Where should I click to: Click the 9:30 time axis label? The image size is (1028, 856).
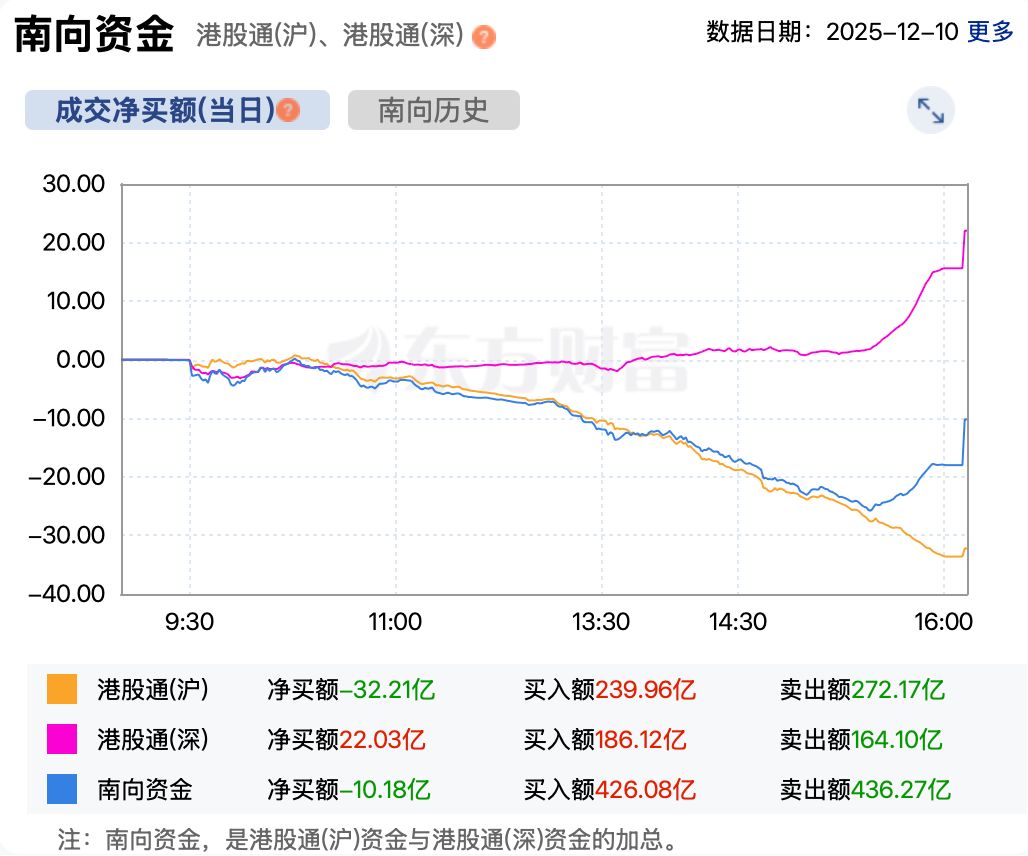coord(189,622)
